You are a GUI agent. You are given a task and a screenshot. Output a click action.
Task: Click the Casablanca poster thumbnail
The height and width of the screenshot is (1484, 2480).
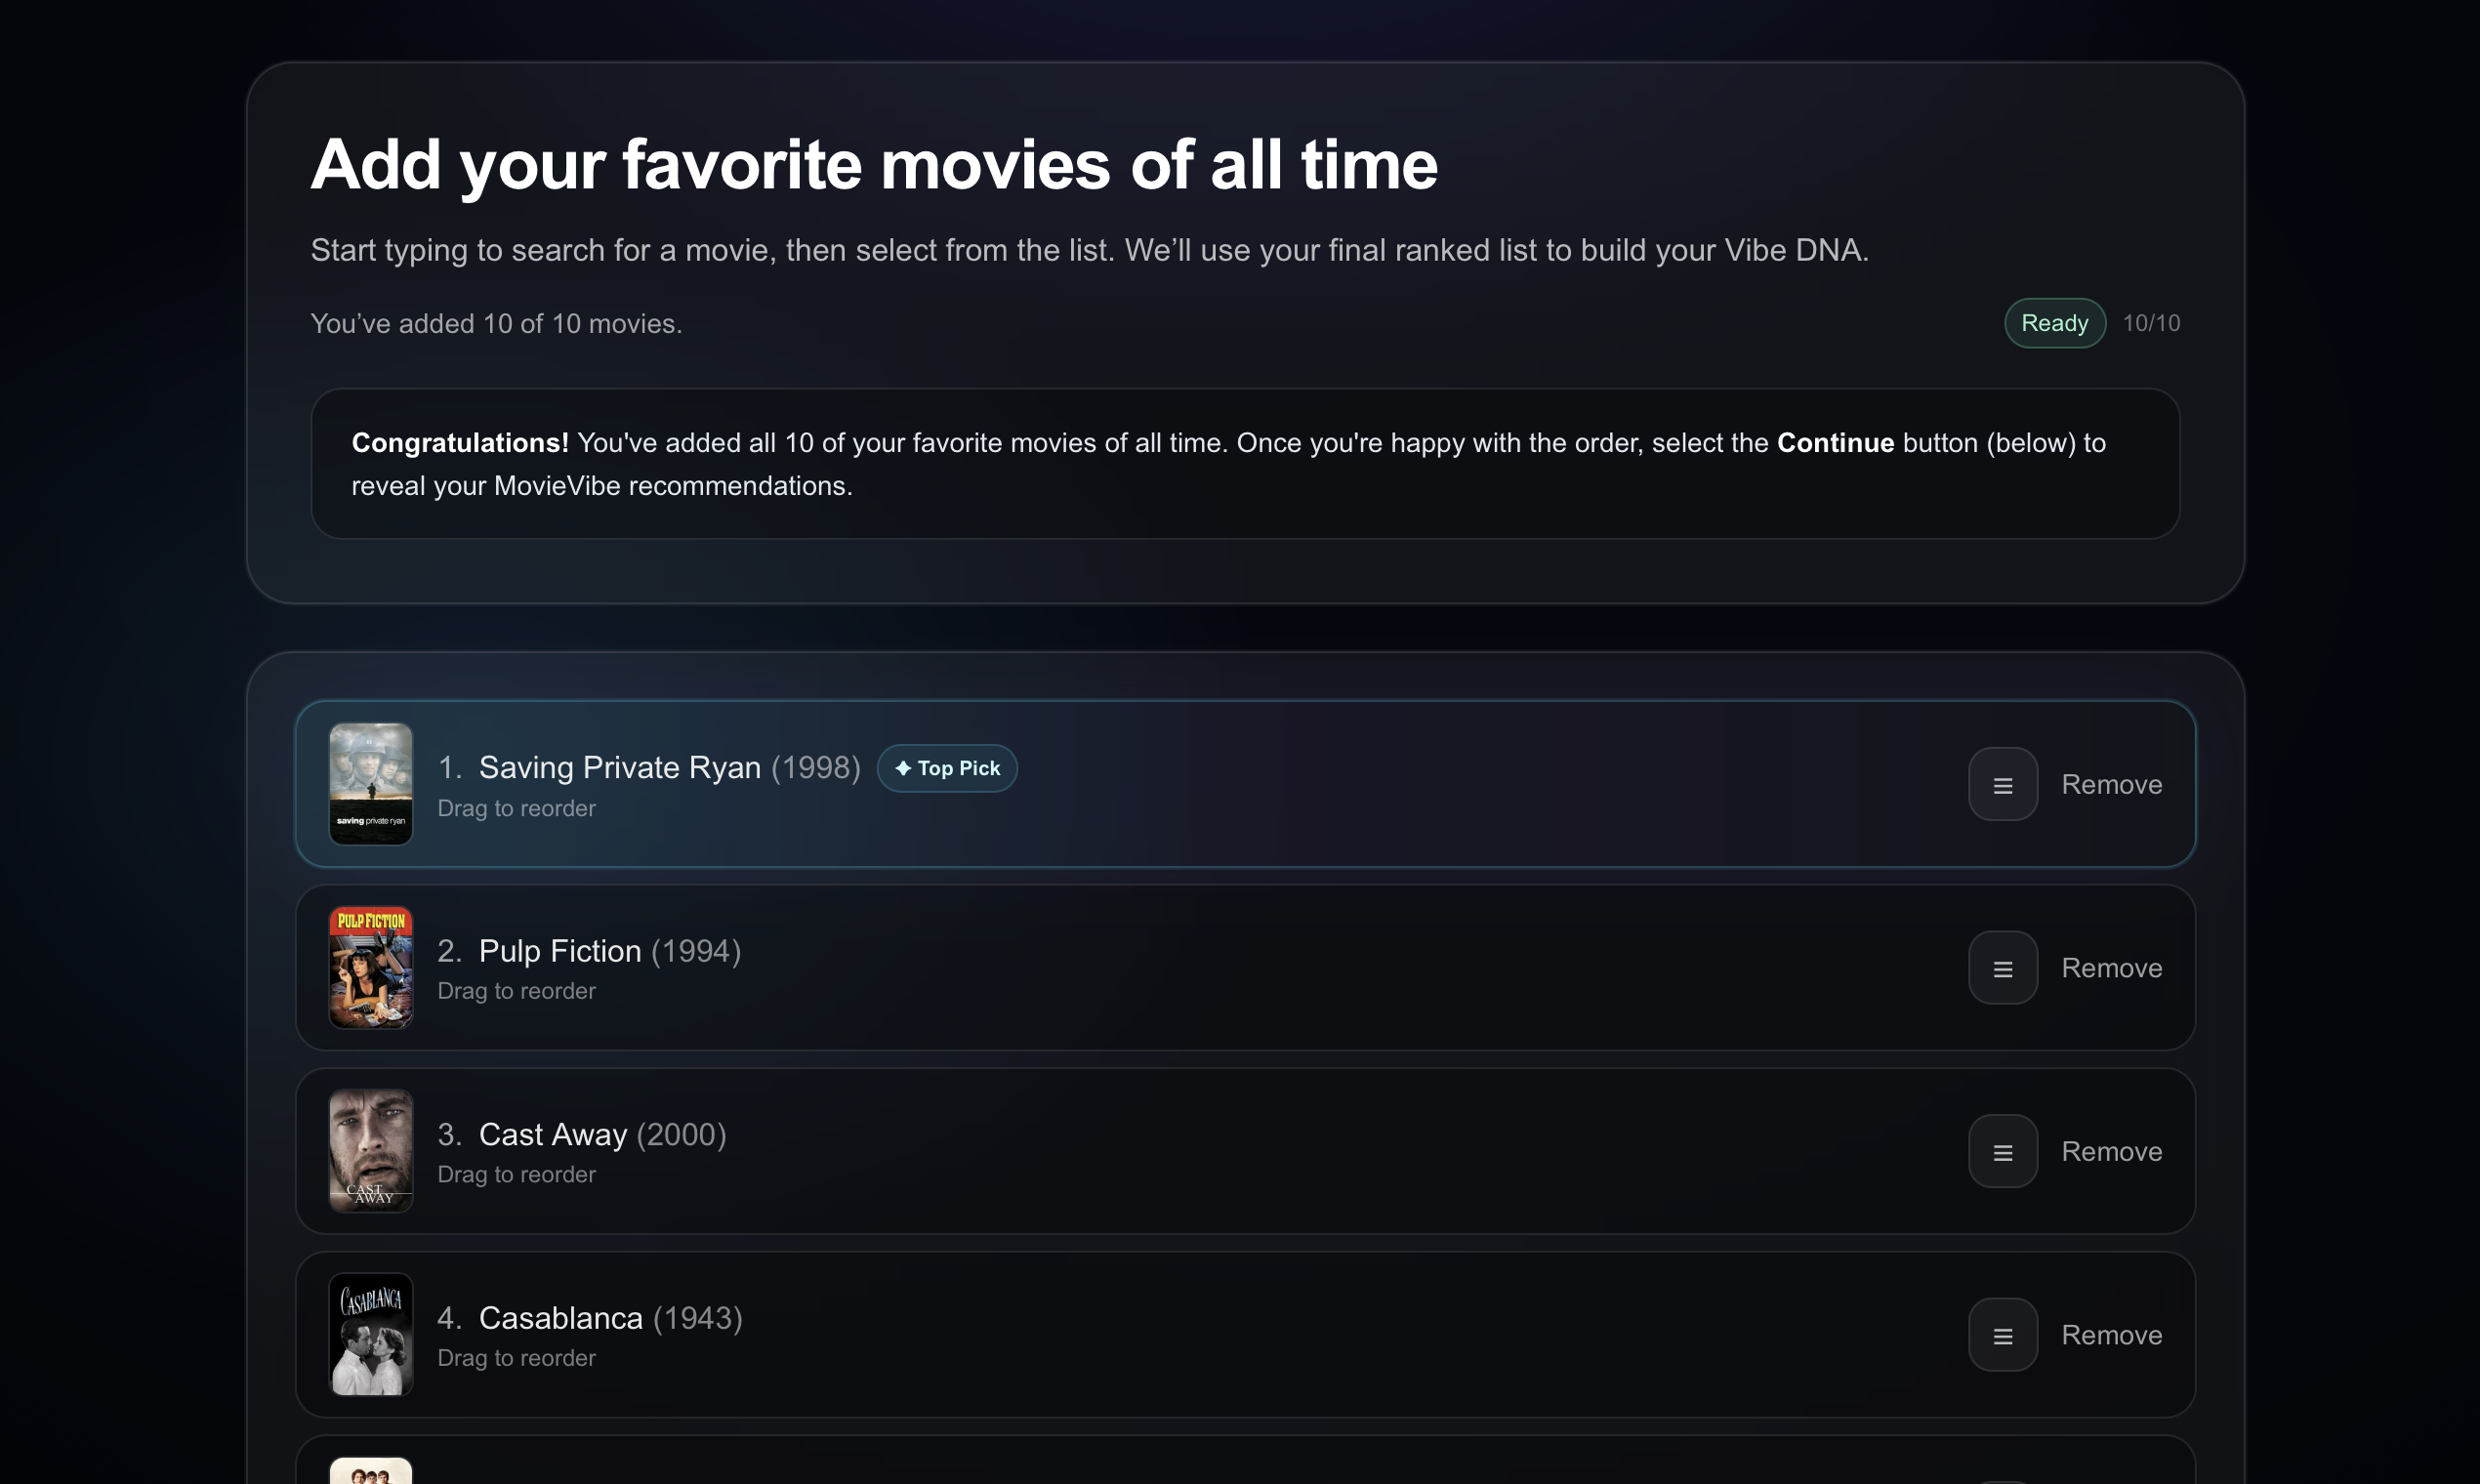[x=370, y=1334]
